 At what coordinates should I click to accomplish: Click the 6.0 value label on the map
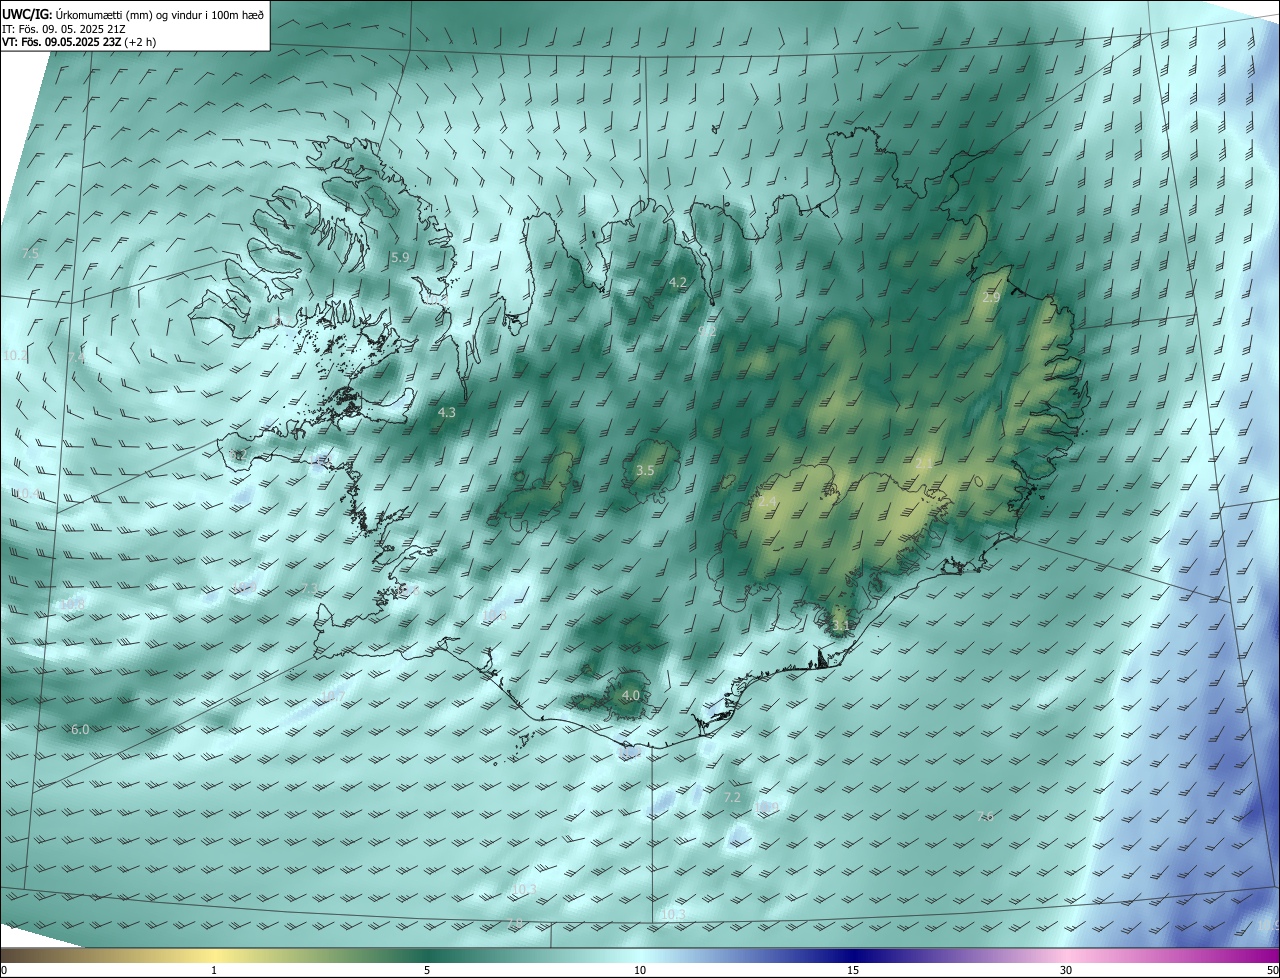(80, 730)
